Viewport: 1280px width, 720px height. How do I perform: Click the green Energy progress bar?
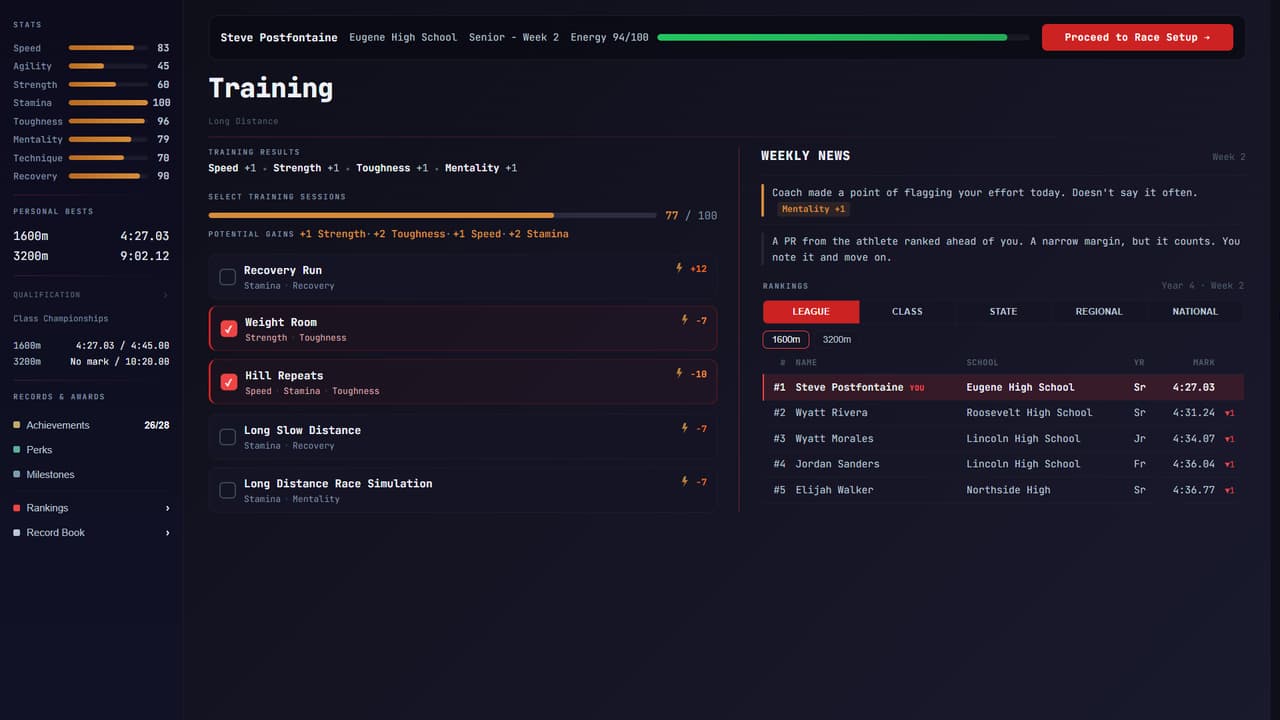[x=843, y=37]
